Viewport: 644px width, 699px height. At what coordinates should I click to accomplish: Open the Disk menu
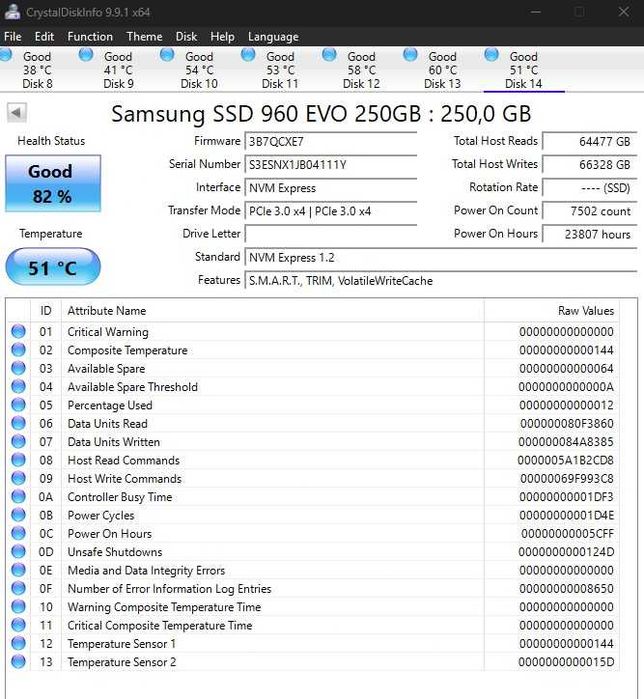186,37
